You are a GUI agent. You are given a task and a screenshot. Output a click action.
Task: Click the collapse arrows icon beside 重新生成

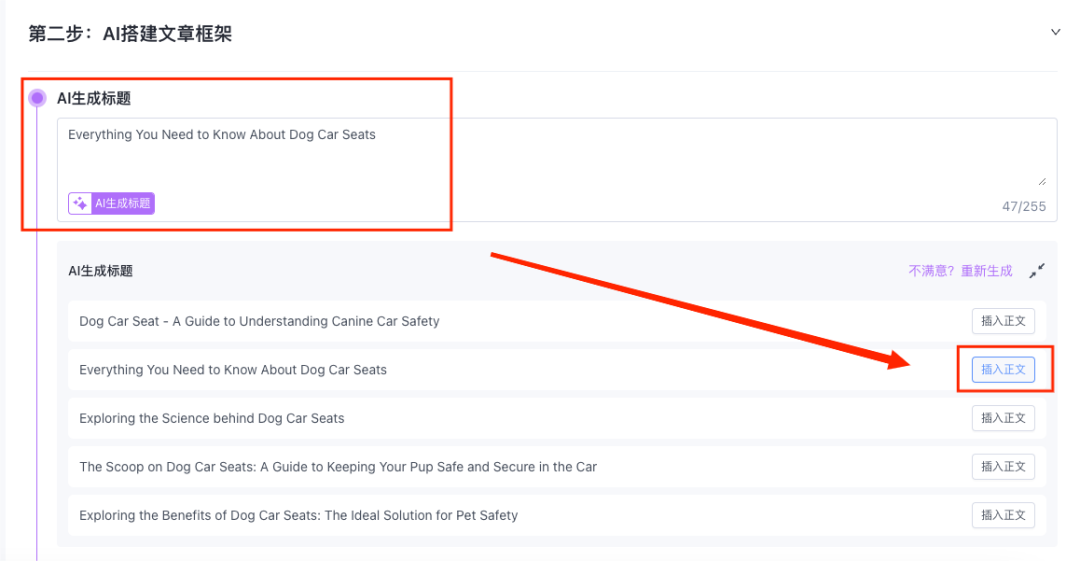click(x=1037, y=271)
